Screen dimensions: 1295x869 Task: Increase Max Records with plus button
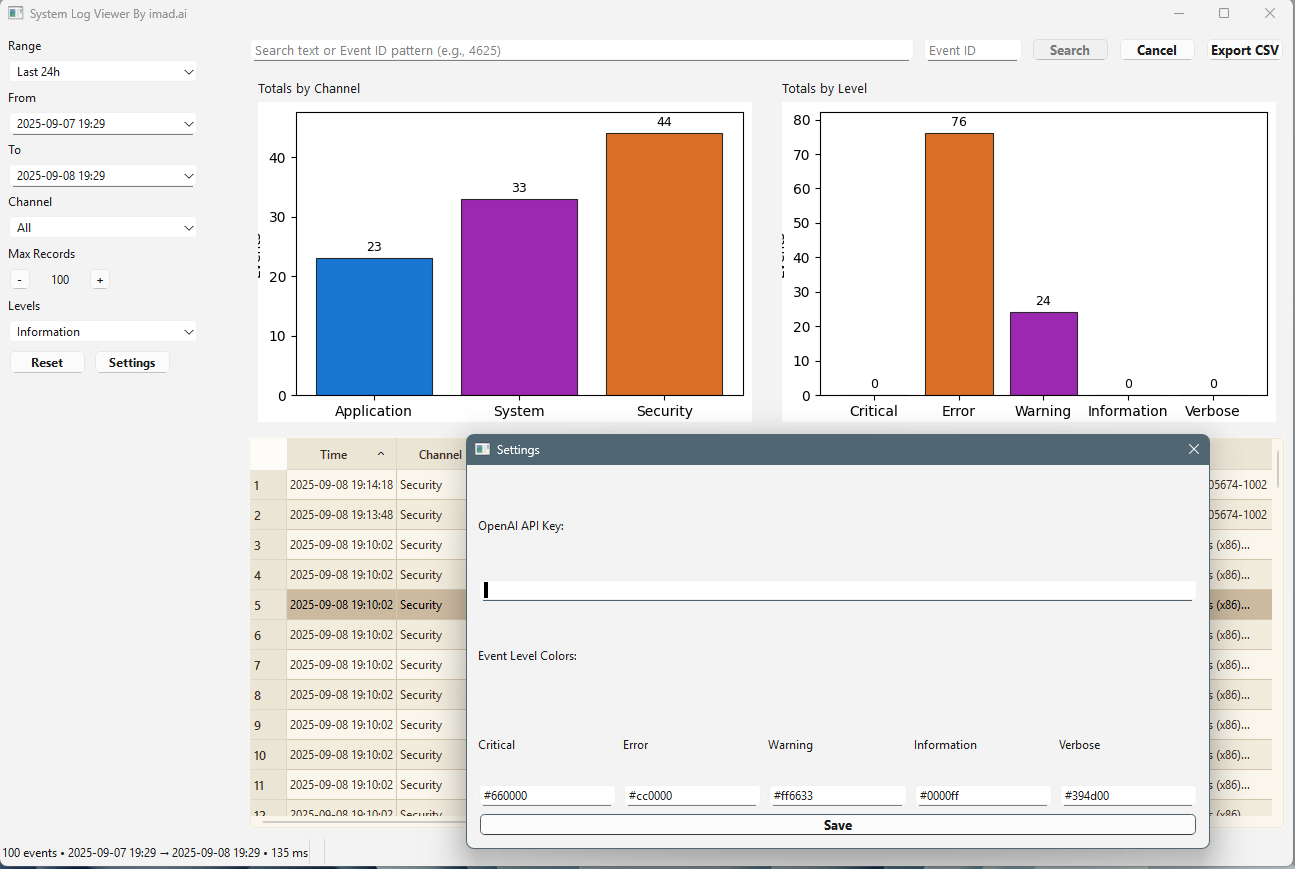(99, 280)
